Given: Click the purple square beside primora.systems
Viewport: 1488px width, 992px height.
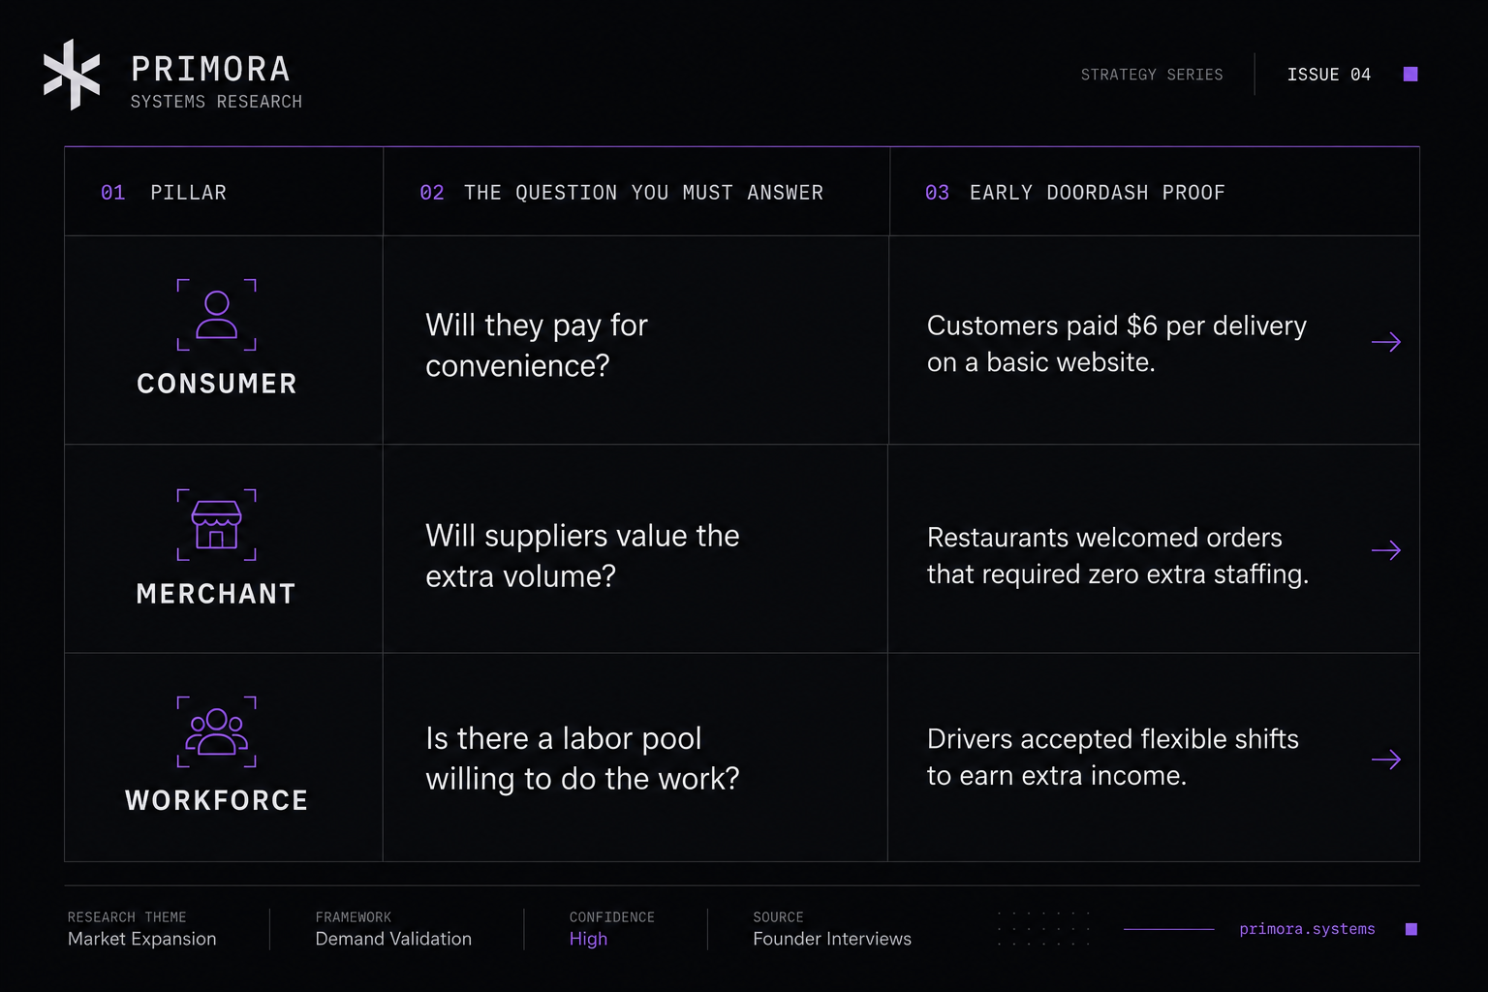Looking at the screenshot, I should 1411,929.
